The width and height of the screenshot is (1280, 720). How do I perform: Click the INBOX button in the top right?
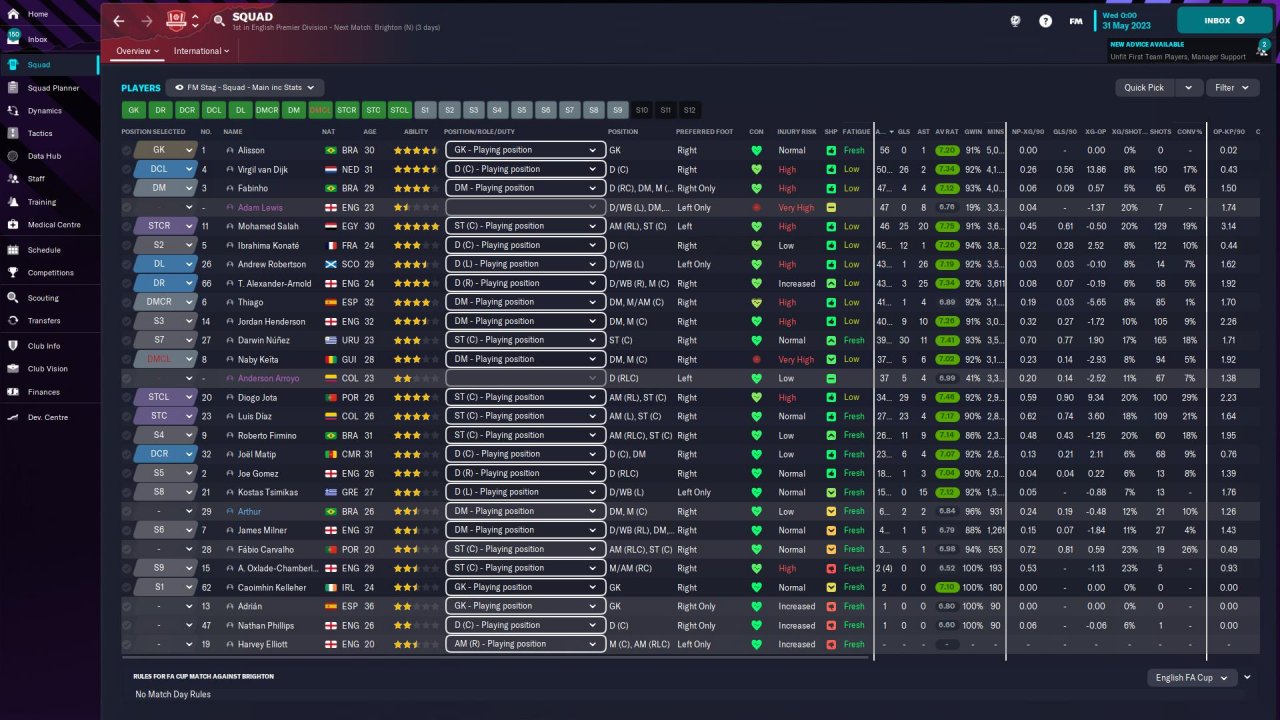1225,20
